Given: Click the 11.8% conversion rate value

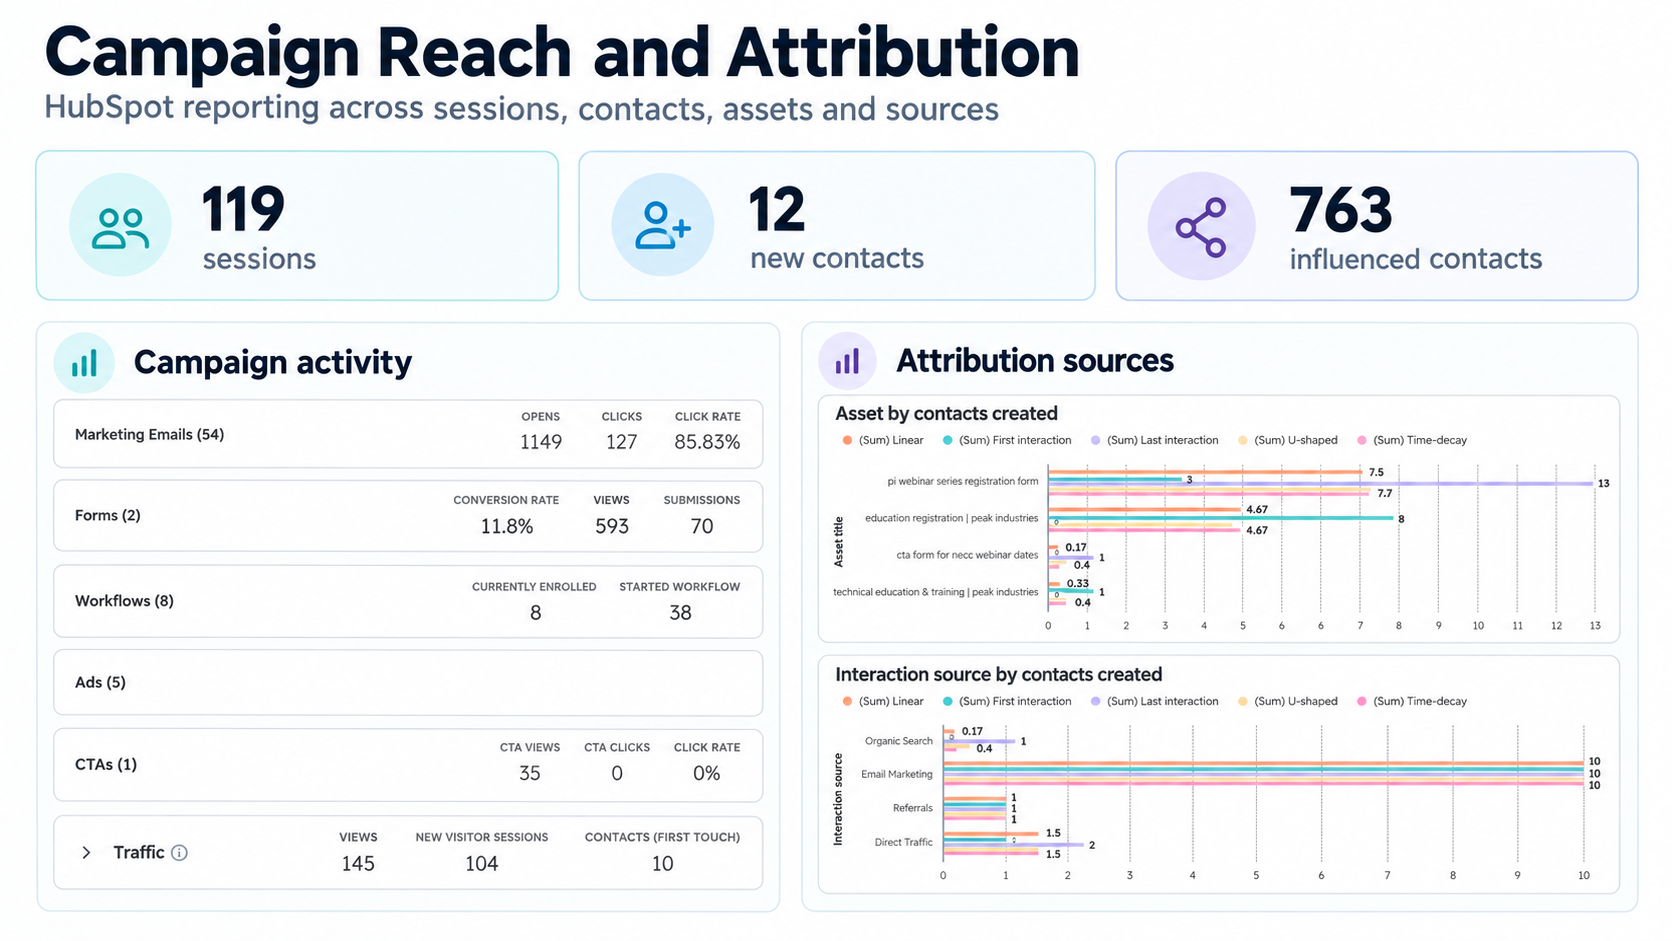Looking at the screenshot, I should click(507, 526).
